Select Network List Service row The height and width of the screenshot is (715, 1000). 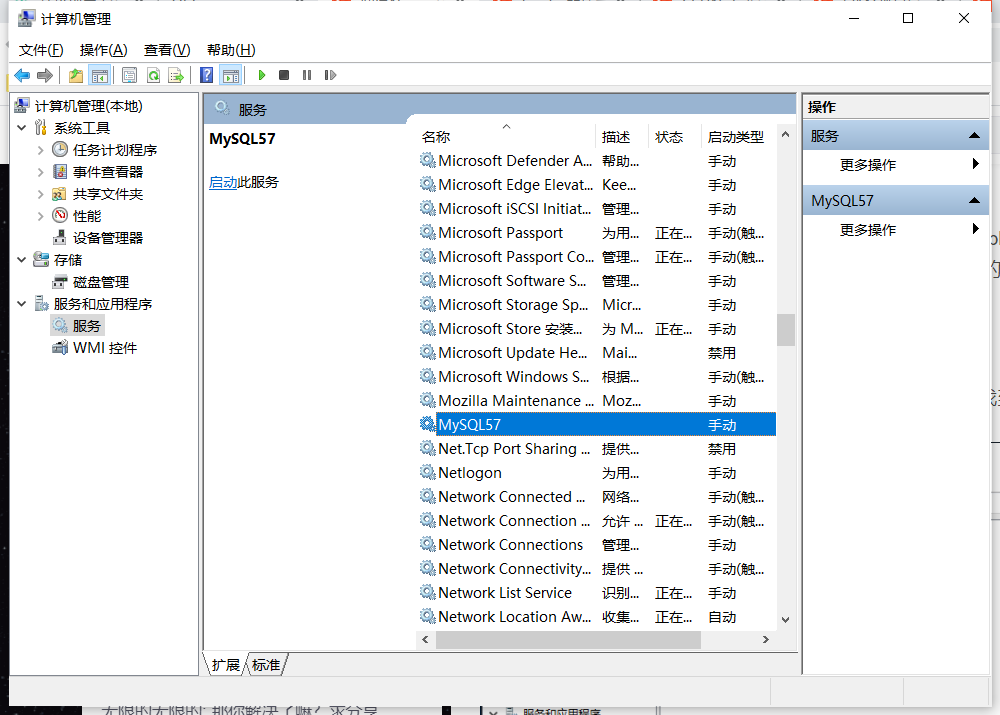pyautogui.click(x=597, y=593)
